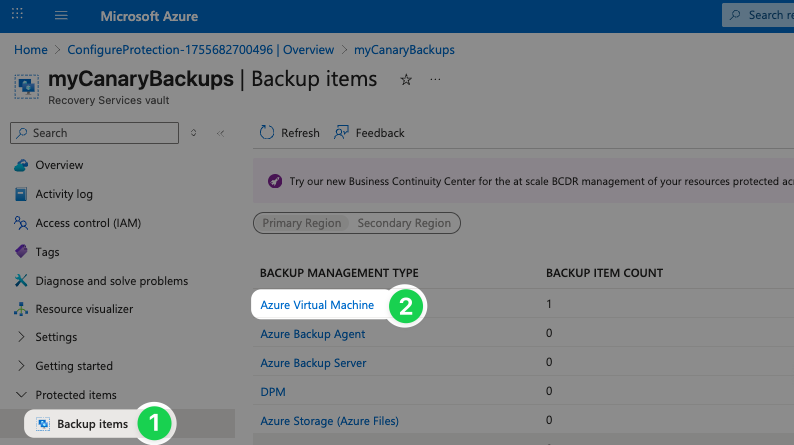This screenshot has width=794, height=445.
Task: Refresh the backup items list
Action: click(290, 133)
